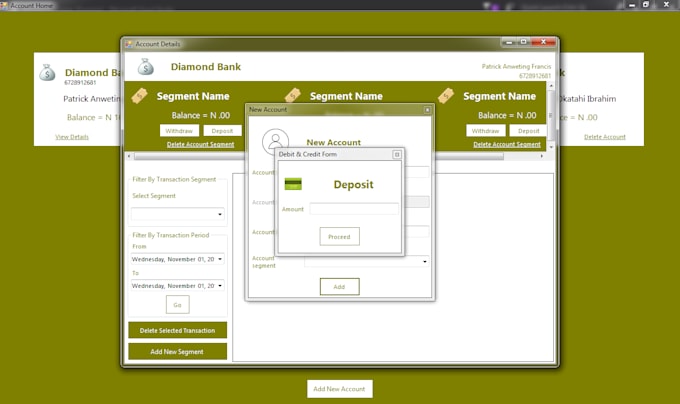The image size is (680, 404).
Task: Close the New Account dialog
Action: point(427,110)
